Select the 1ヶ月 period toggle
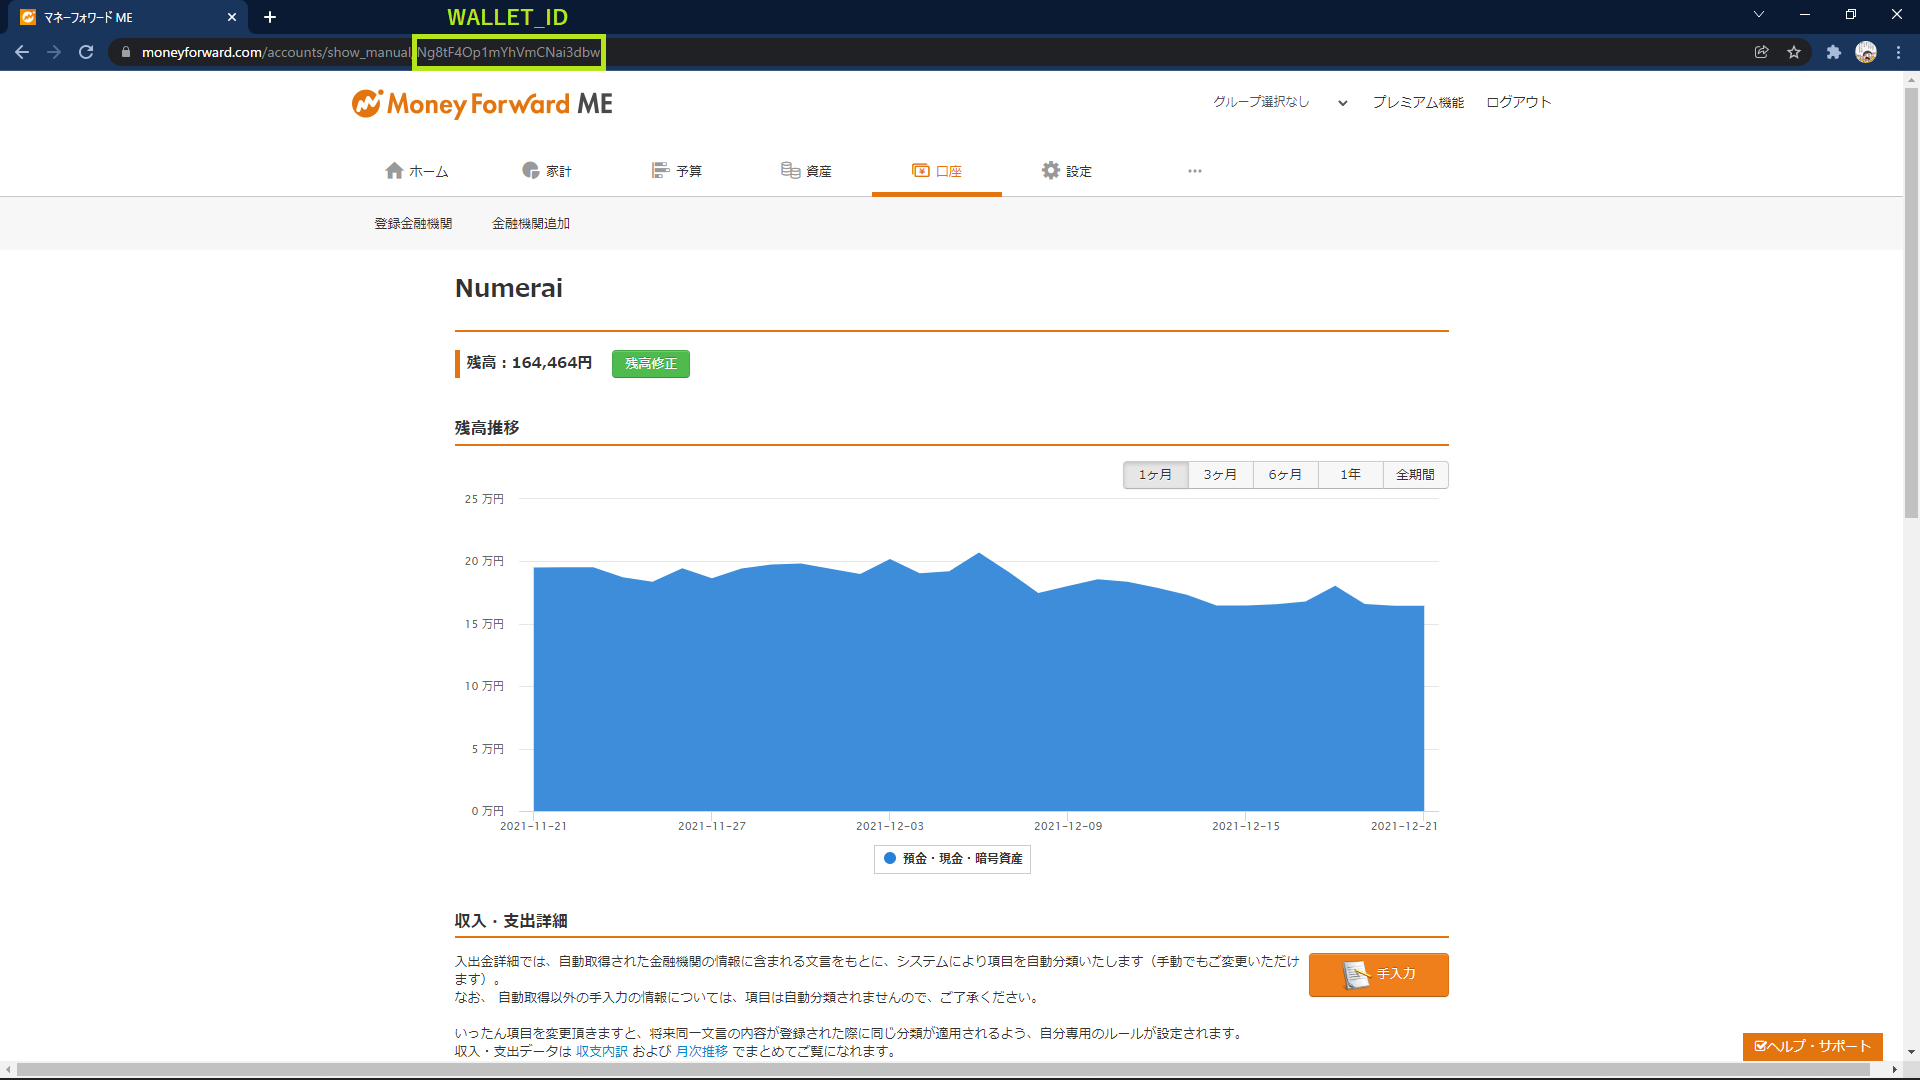The width and height of the screenshot is (1920, 1080). tap(1155, 474)
